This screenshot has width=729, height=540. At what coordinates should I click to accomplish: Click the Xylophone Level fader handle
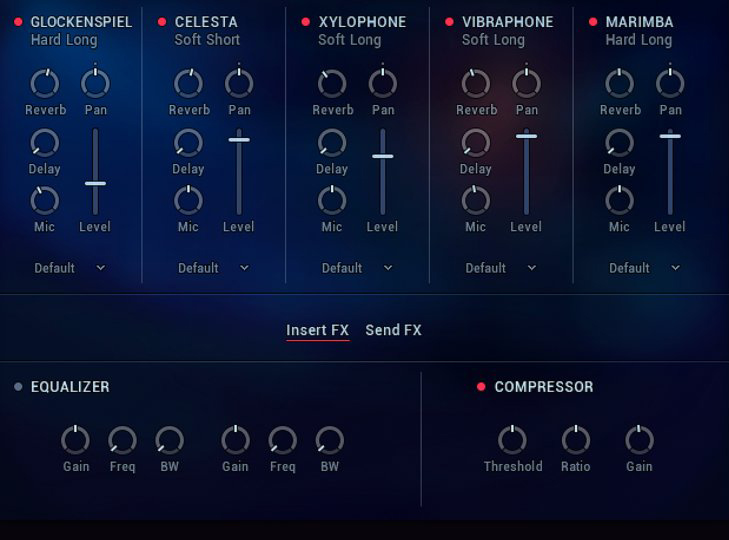tap(383, 156)
